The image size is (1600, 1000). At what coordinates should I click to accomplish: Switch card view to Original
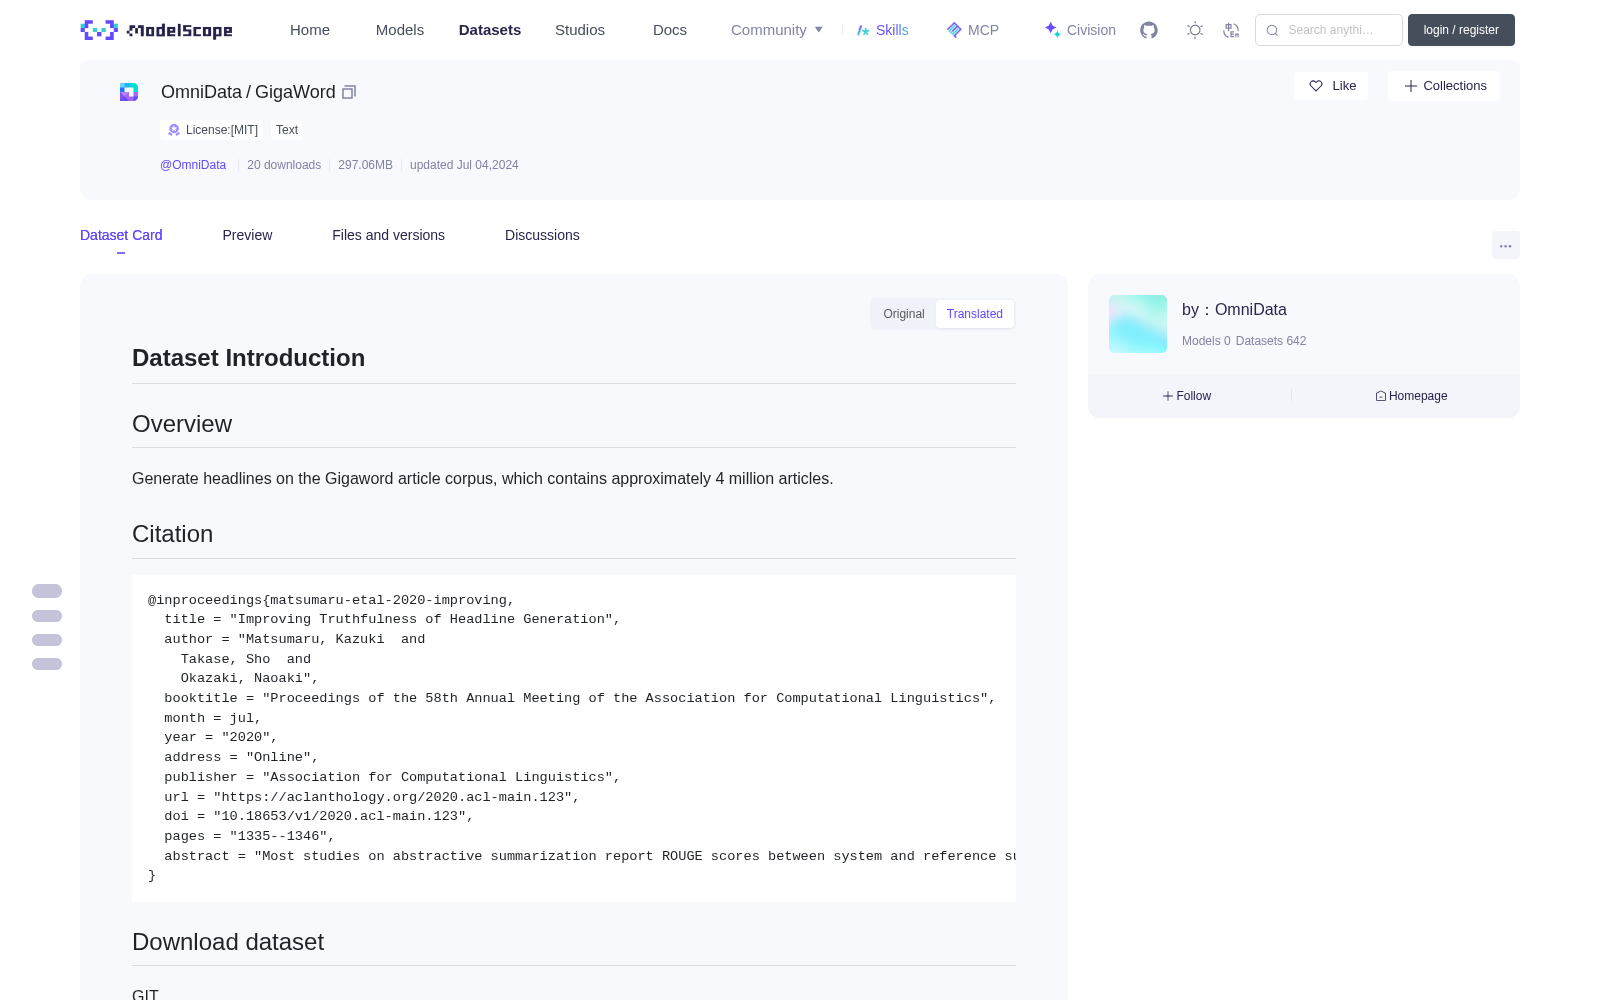(904, 314)
